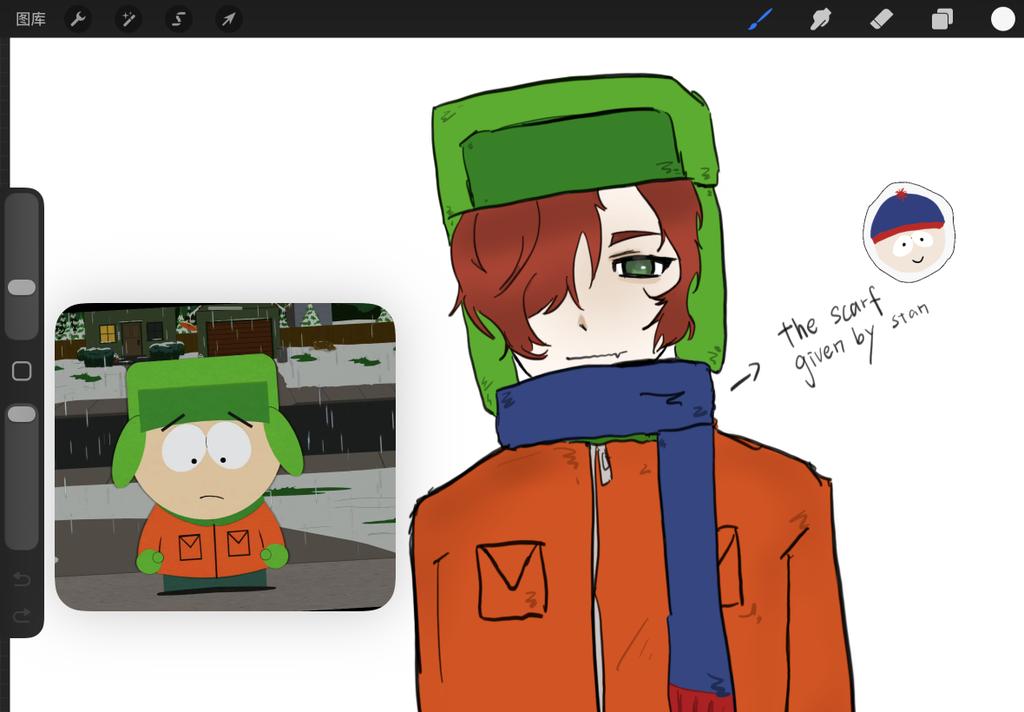The height and width of the screenshot is (712, 1024).
Task: Select the Eraser tool
Action: pos(881,19)
